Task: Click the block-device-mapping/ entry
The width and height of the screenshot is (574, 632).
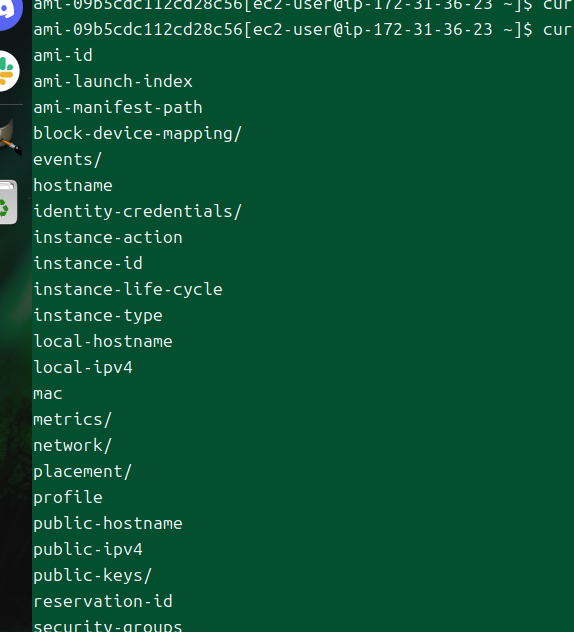Action: [137, 134]
